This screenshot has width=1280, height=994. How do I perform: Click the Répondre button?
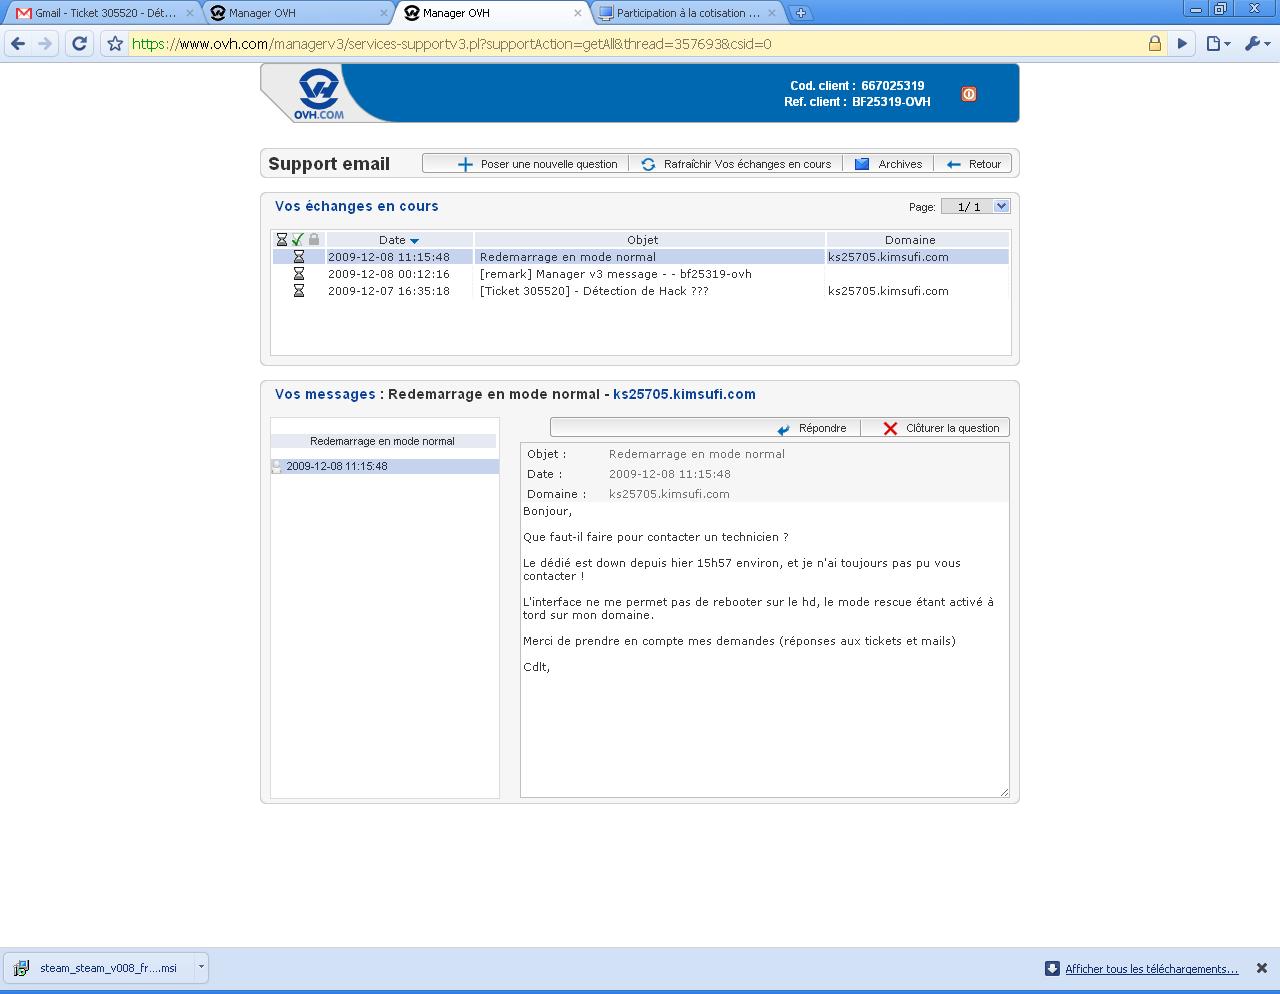(x=812, y=428)
